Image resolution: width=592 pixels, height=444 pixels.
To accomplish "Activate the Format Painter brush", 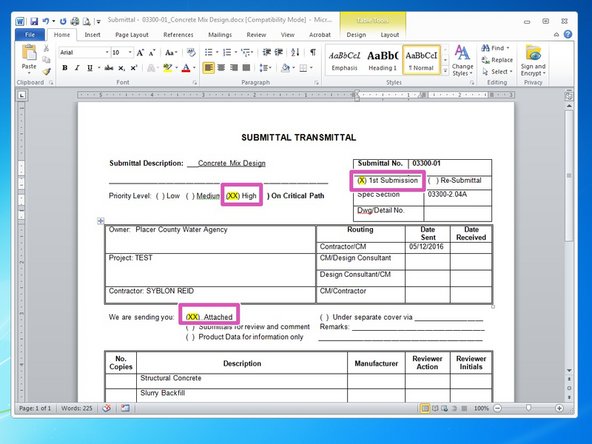I will (x=46, y=71).
